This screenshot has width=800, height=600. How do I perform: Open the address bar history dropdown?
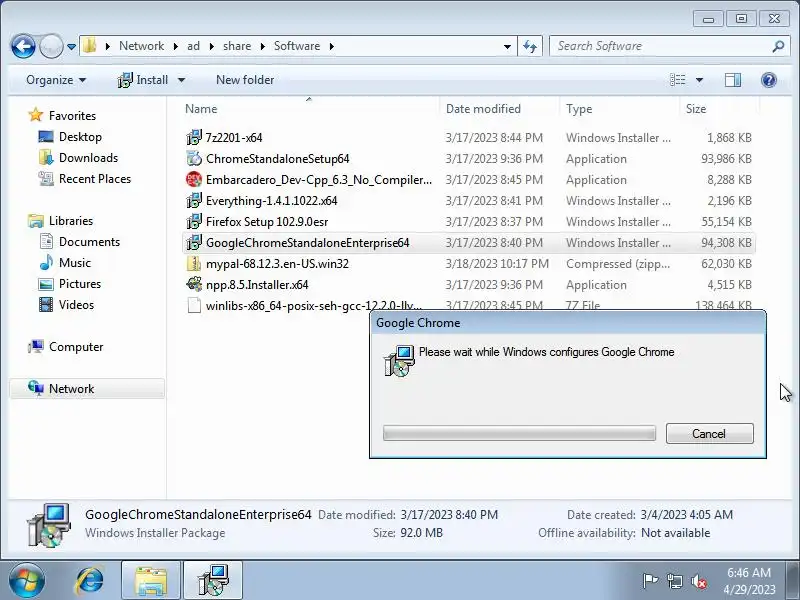coord(507,46)
